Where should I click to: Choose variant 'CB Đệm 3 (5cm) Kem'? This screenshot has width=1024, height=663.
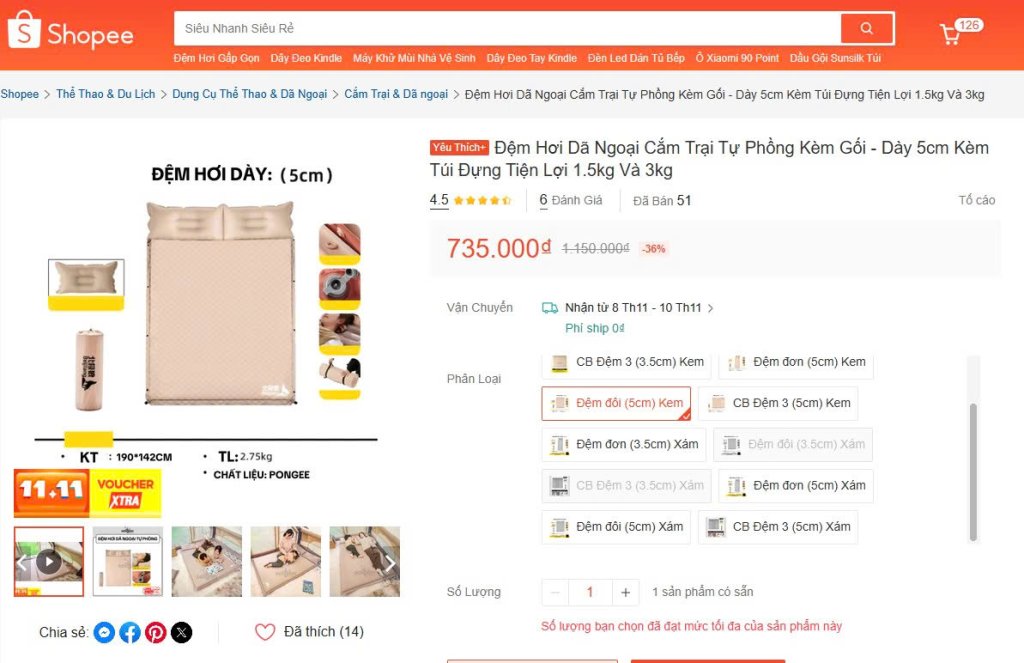pyautogui.click(x=778, y=403)
